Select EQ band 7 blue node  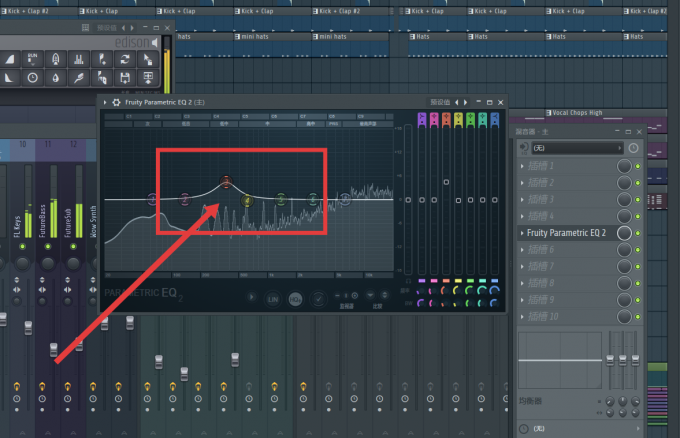[x=345, y=199]
